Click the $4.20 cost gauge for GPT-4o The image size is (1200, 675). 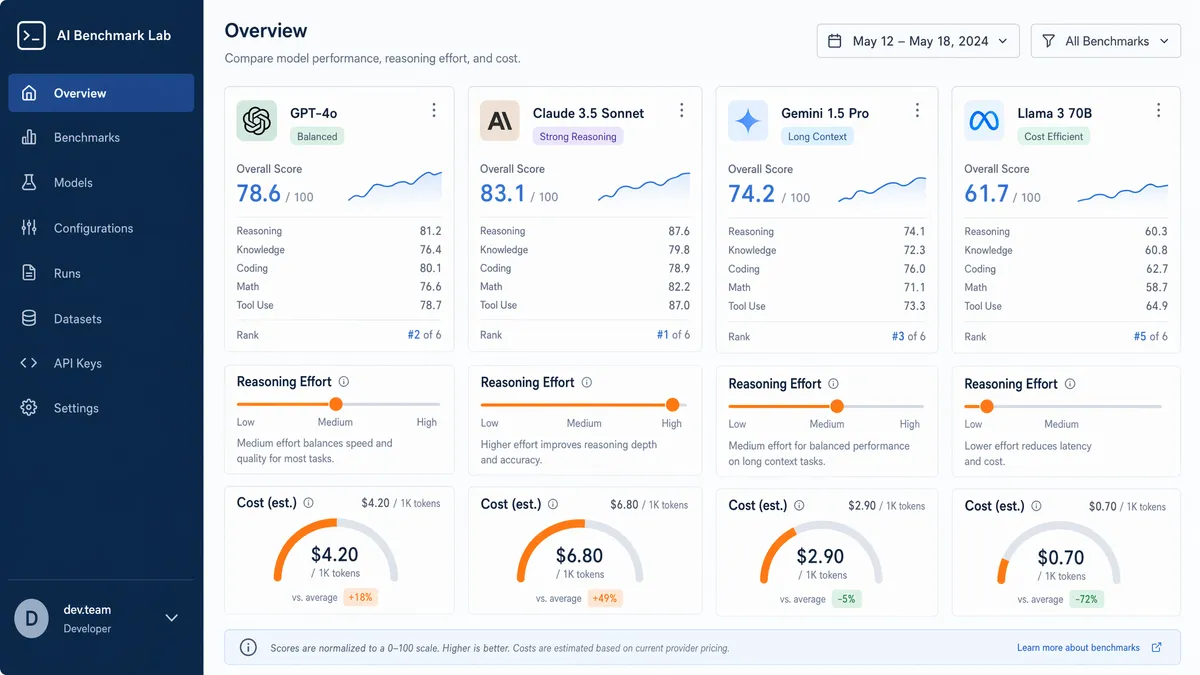pyautogui.click(x=335, y=552)
